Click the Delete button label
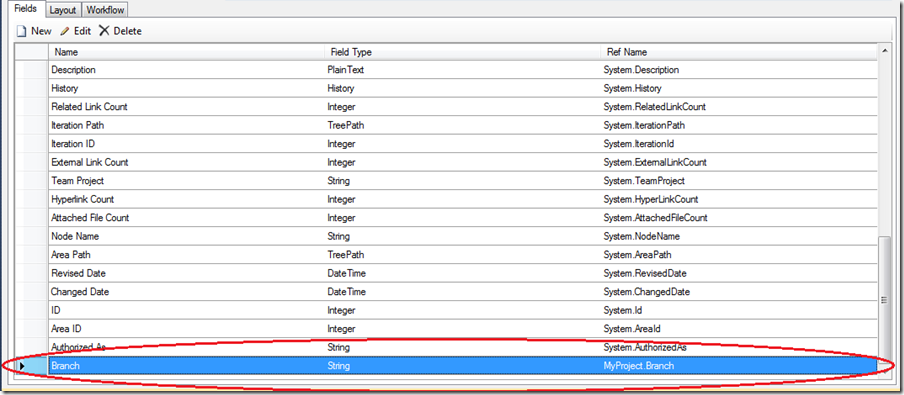The image size is (904, 395). pyautogui.click(x=127, y=31)
